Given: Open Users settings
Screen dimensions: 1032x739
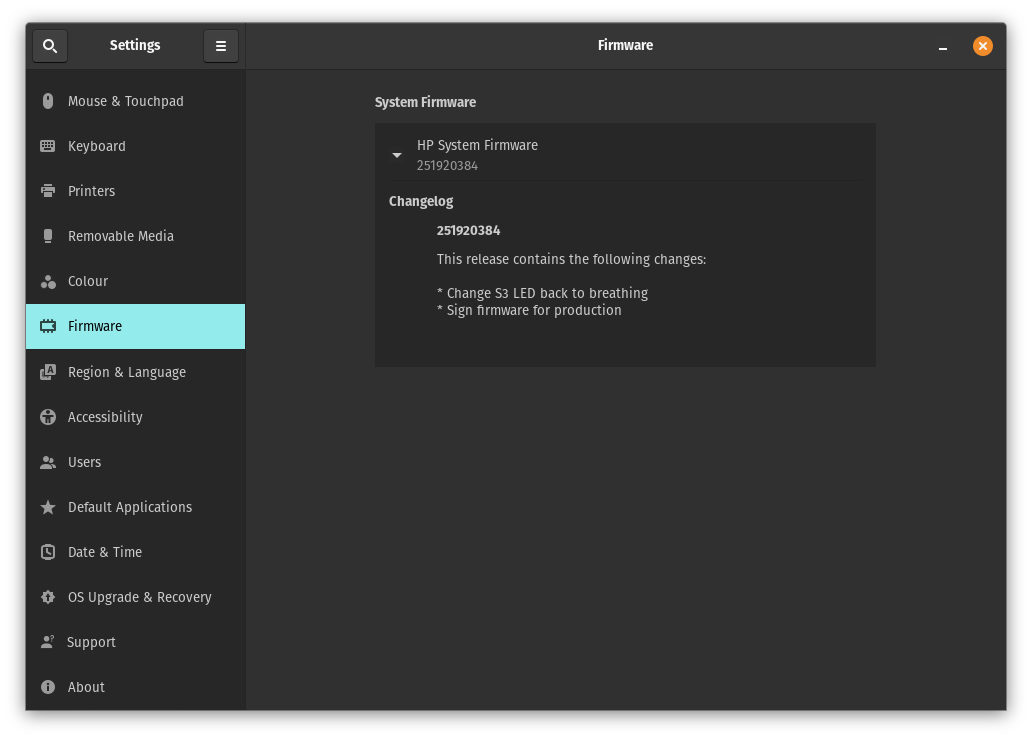Looking at the screenshot, I should click(136, 462).
